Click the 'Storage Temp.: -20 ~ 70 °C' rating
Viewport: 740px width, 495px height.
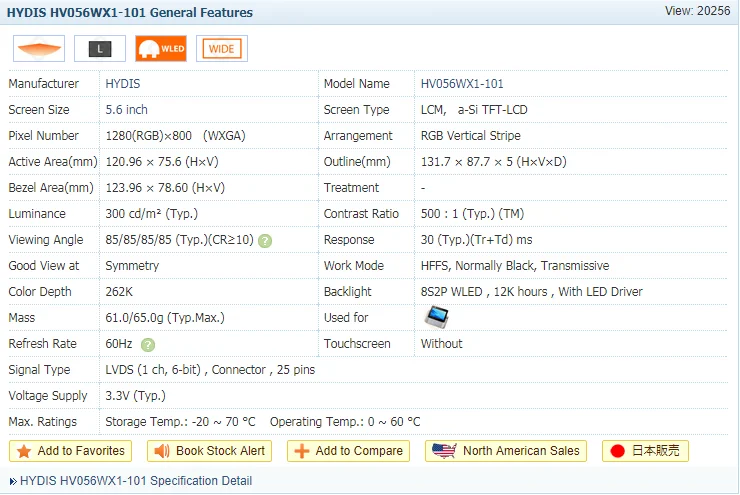click(x=180, y=421)
